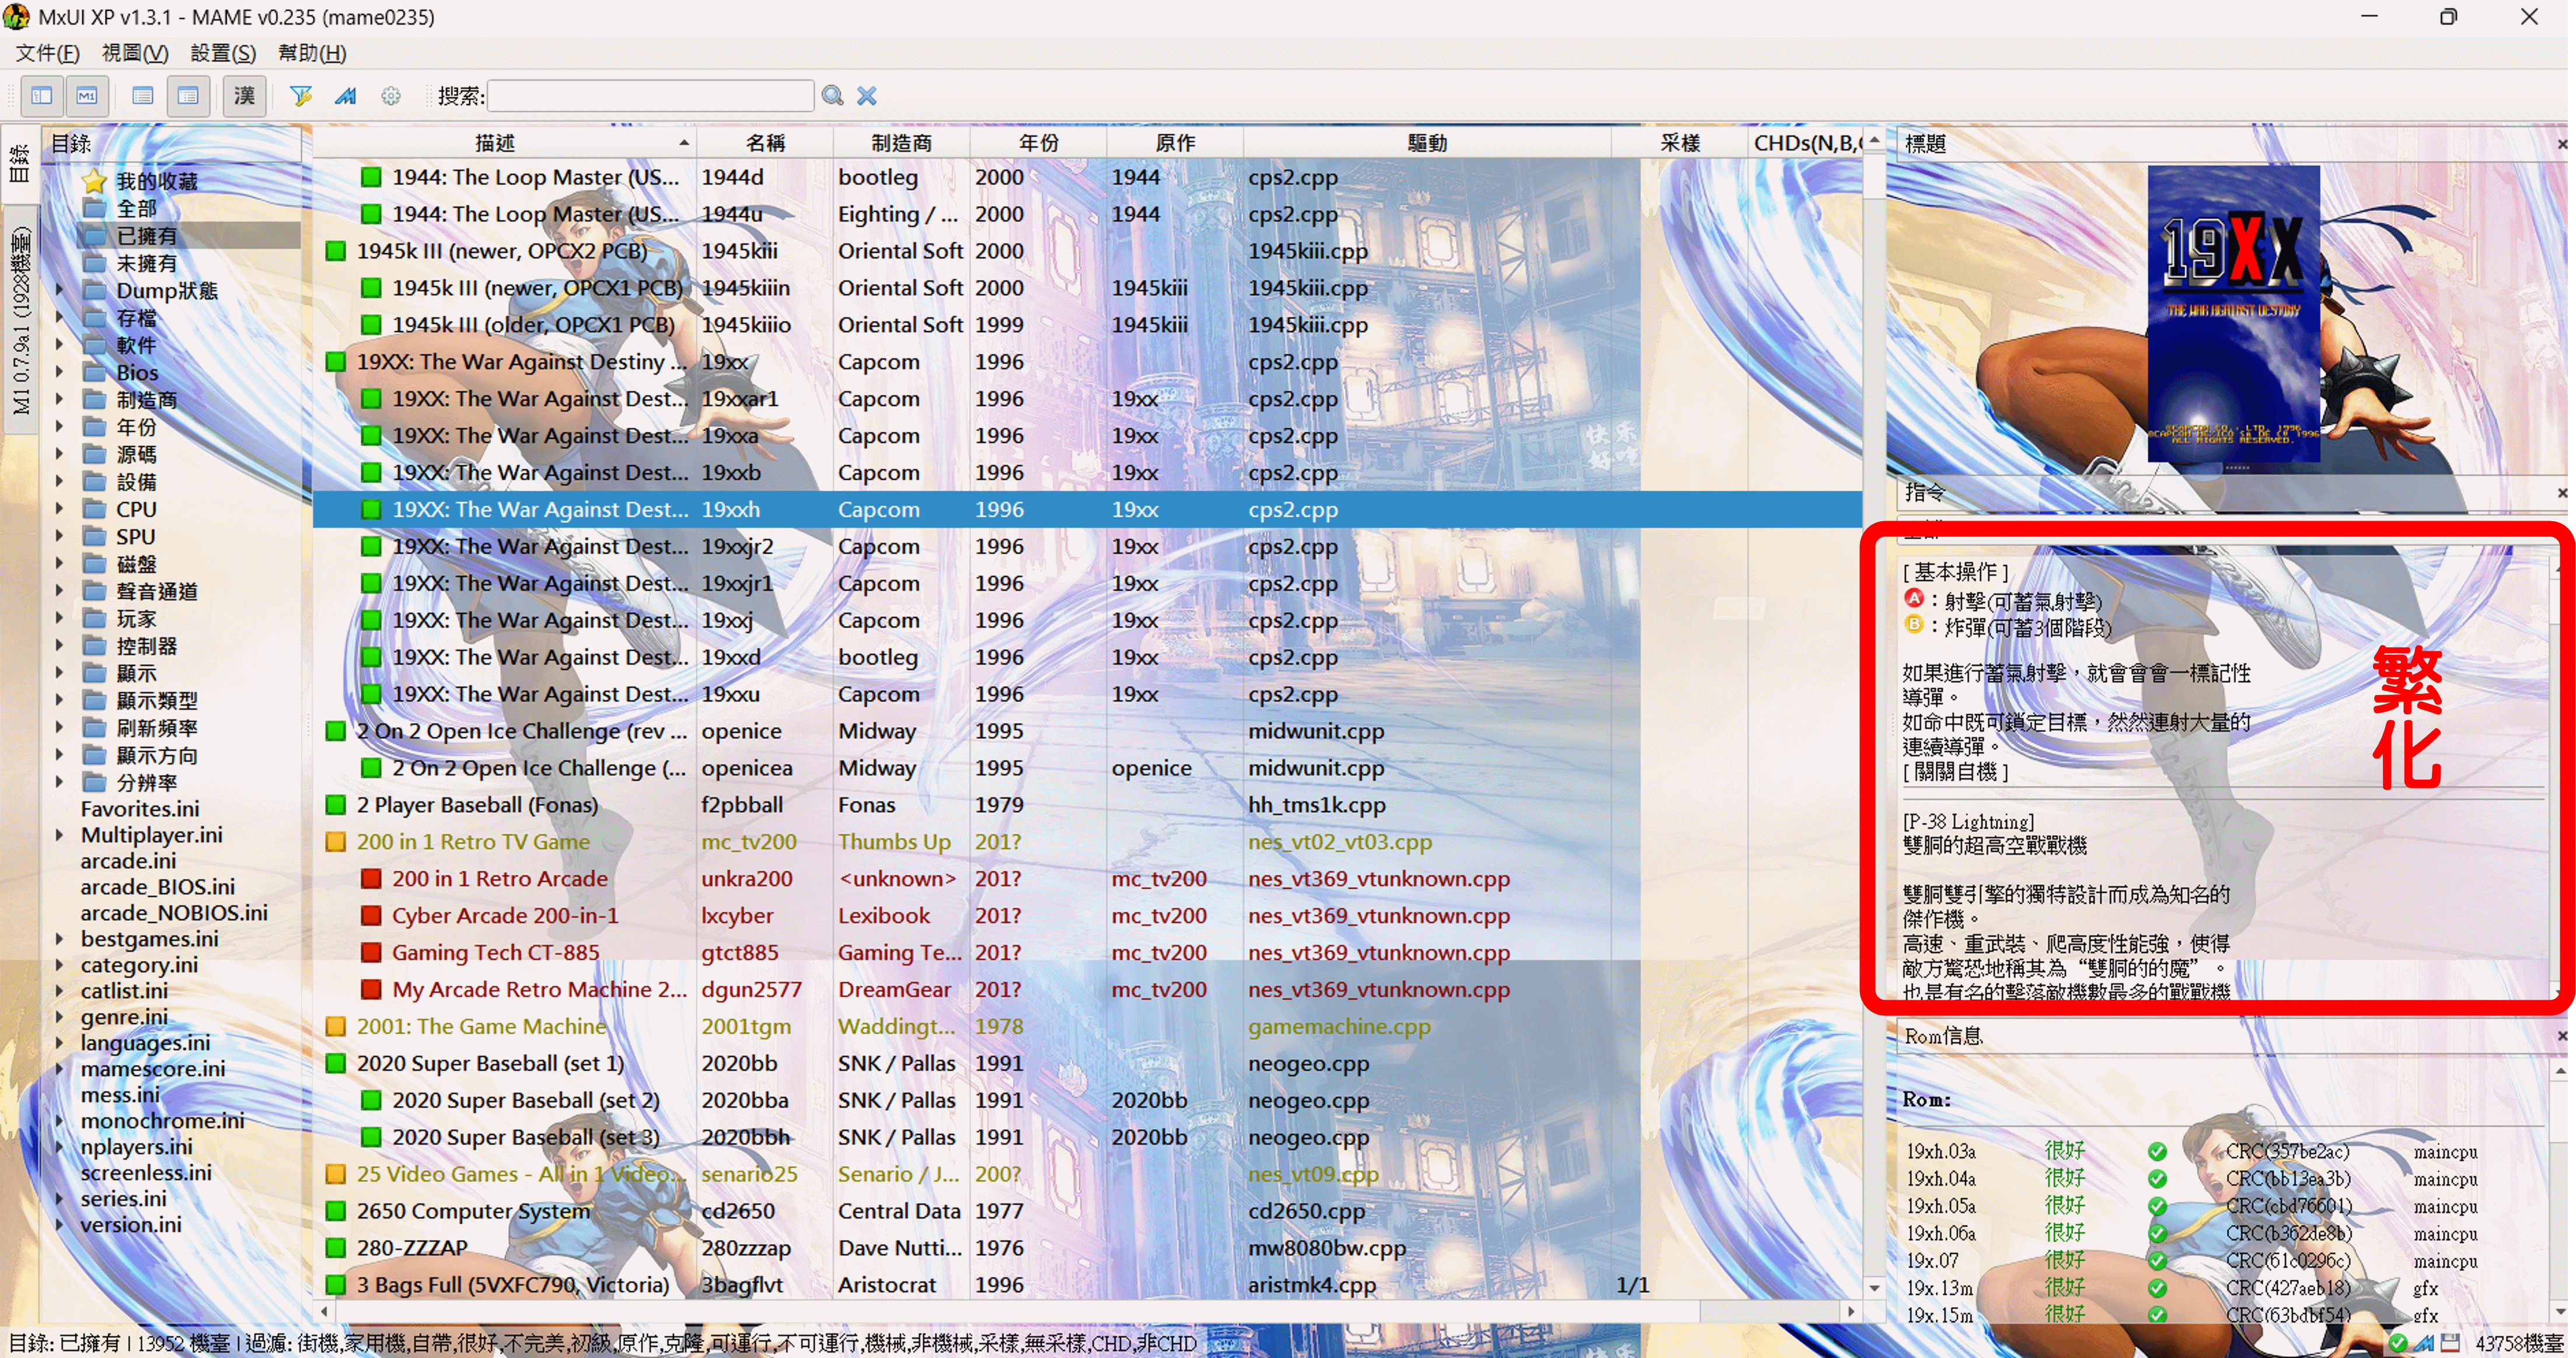Click green status icon of 19XX: The War Against Destiny parent row
Image resolution: width=2576 pixels, height=1358 pixels.
coord(336,362)
